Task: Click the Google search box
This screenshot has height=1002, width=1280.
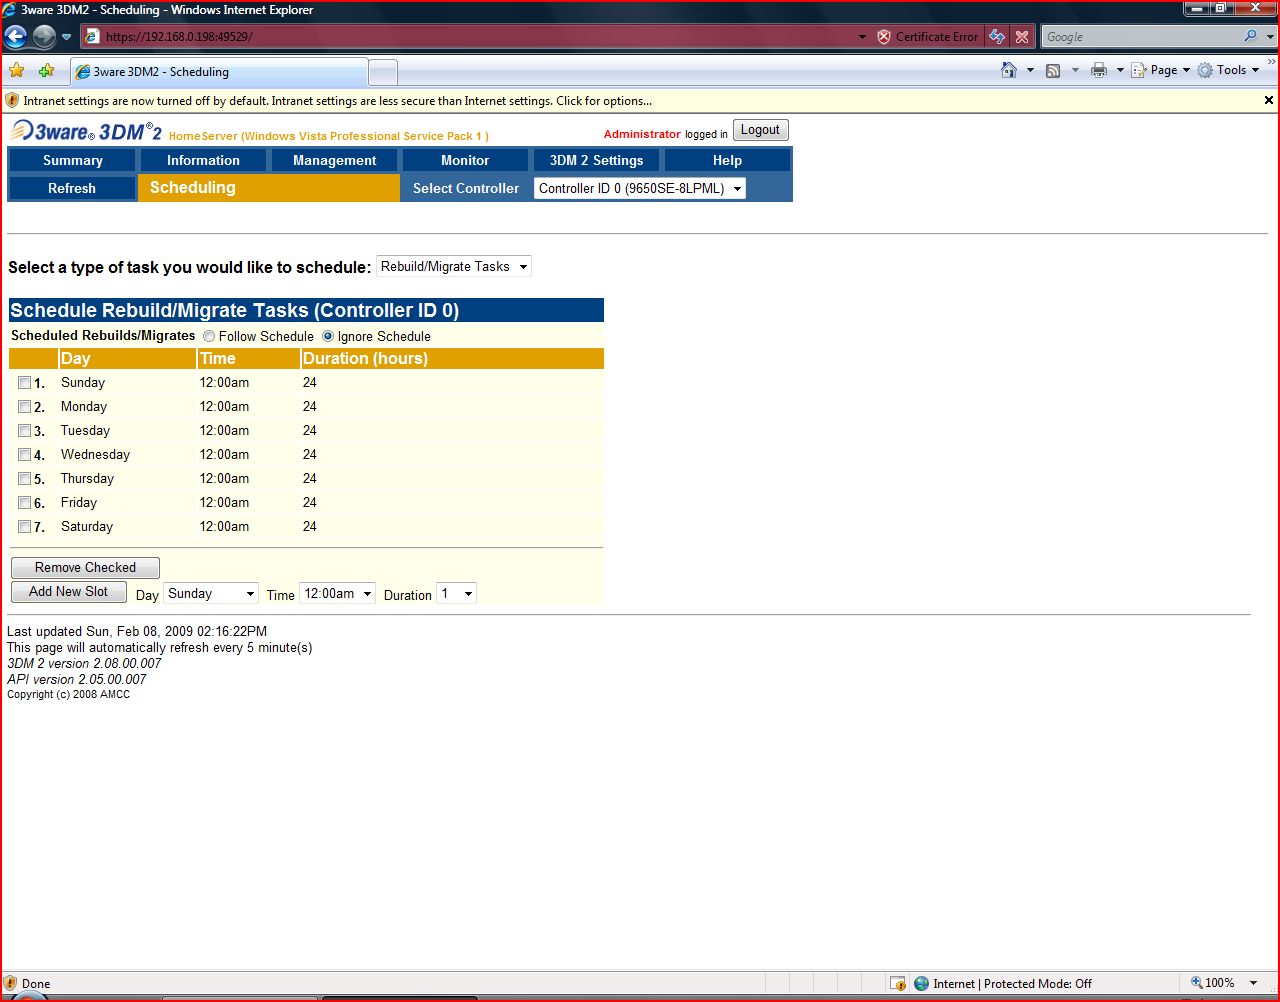Action: point(1141,37)
